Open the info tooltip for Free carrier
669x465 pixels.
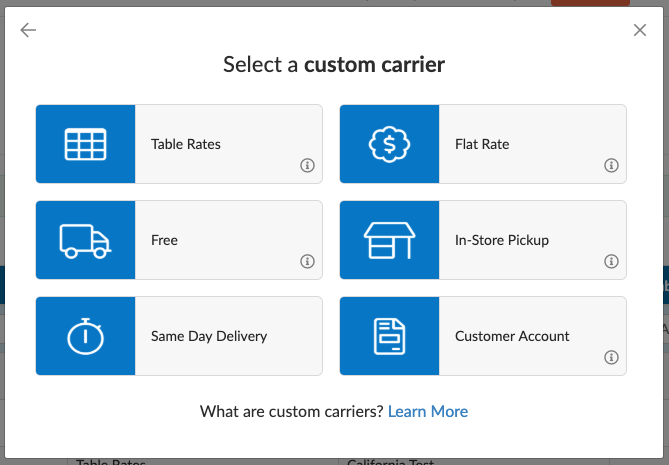tap(307, 262)
